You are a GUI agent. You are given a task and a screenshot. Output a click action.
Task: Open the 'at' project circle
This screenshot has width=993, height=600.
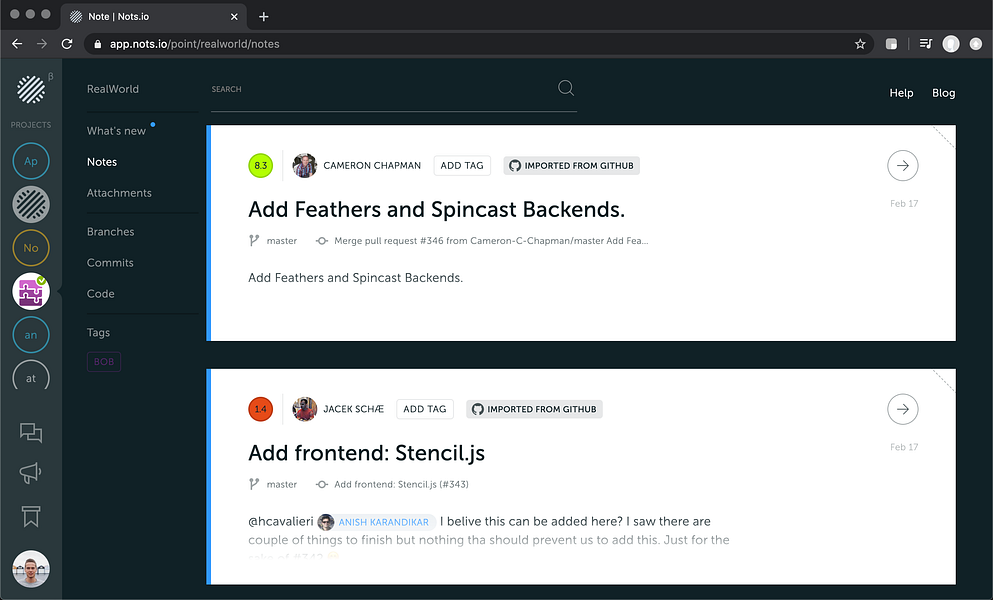(31, 377)
